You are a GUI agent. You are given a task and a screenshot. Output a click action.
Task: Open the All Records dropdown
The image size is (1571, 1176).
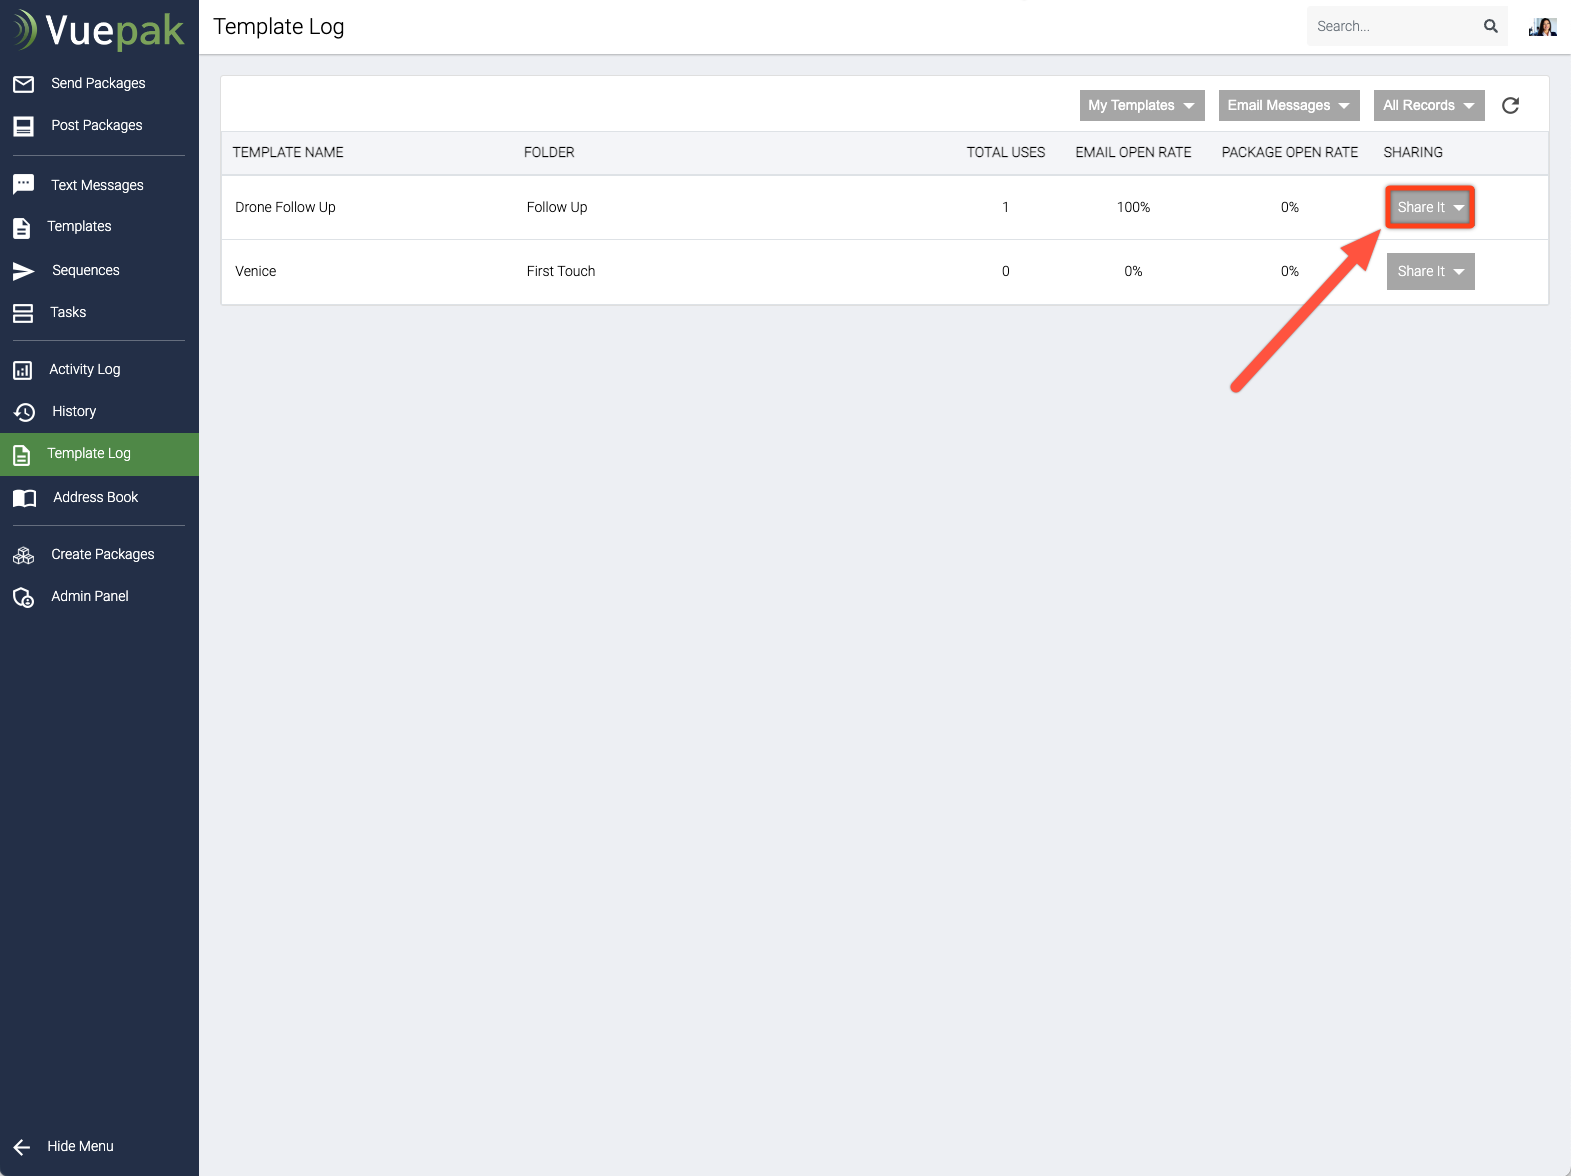pyautogui.click(x=1428, y=106)
